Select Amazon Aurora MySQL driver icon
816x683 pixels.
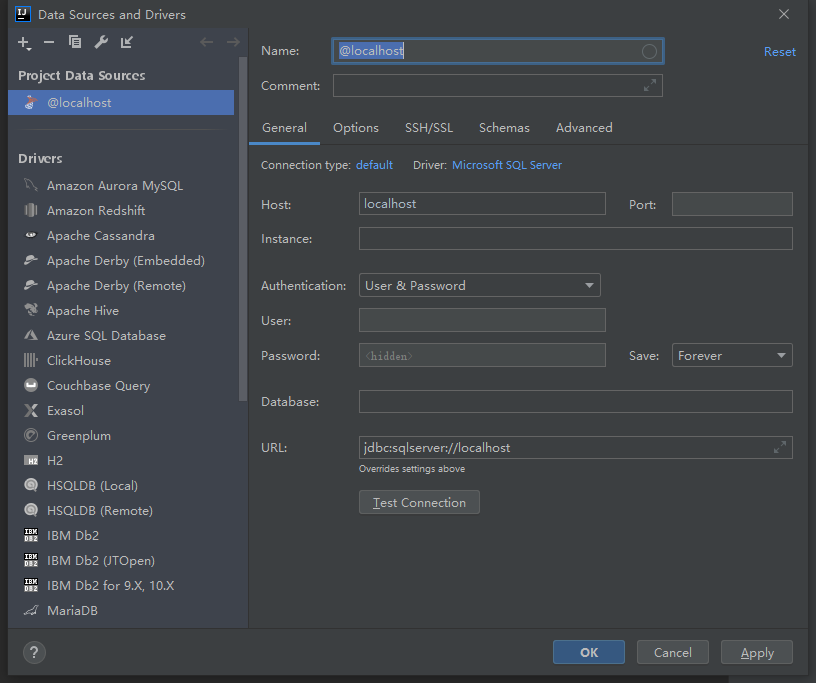click(x=31, y=185)
